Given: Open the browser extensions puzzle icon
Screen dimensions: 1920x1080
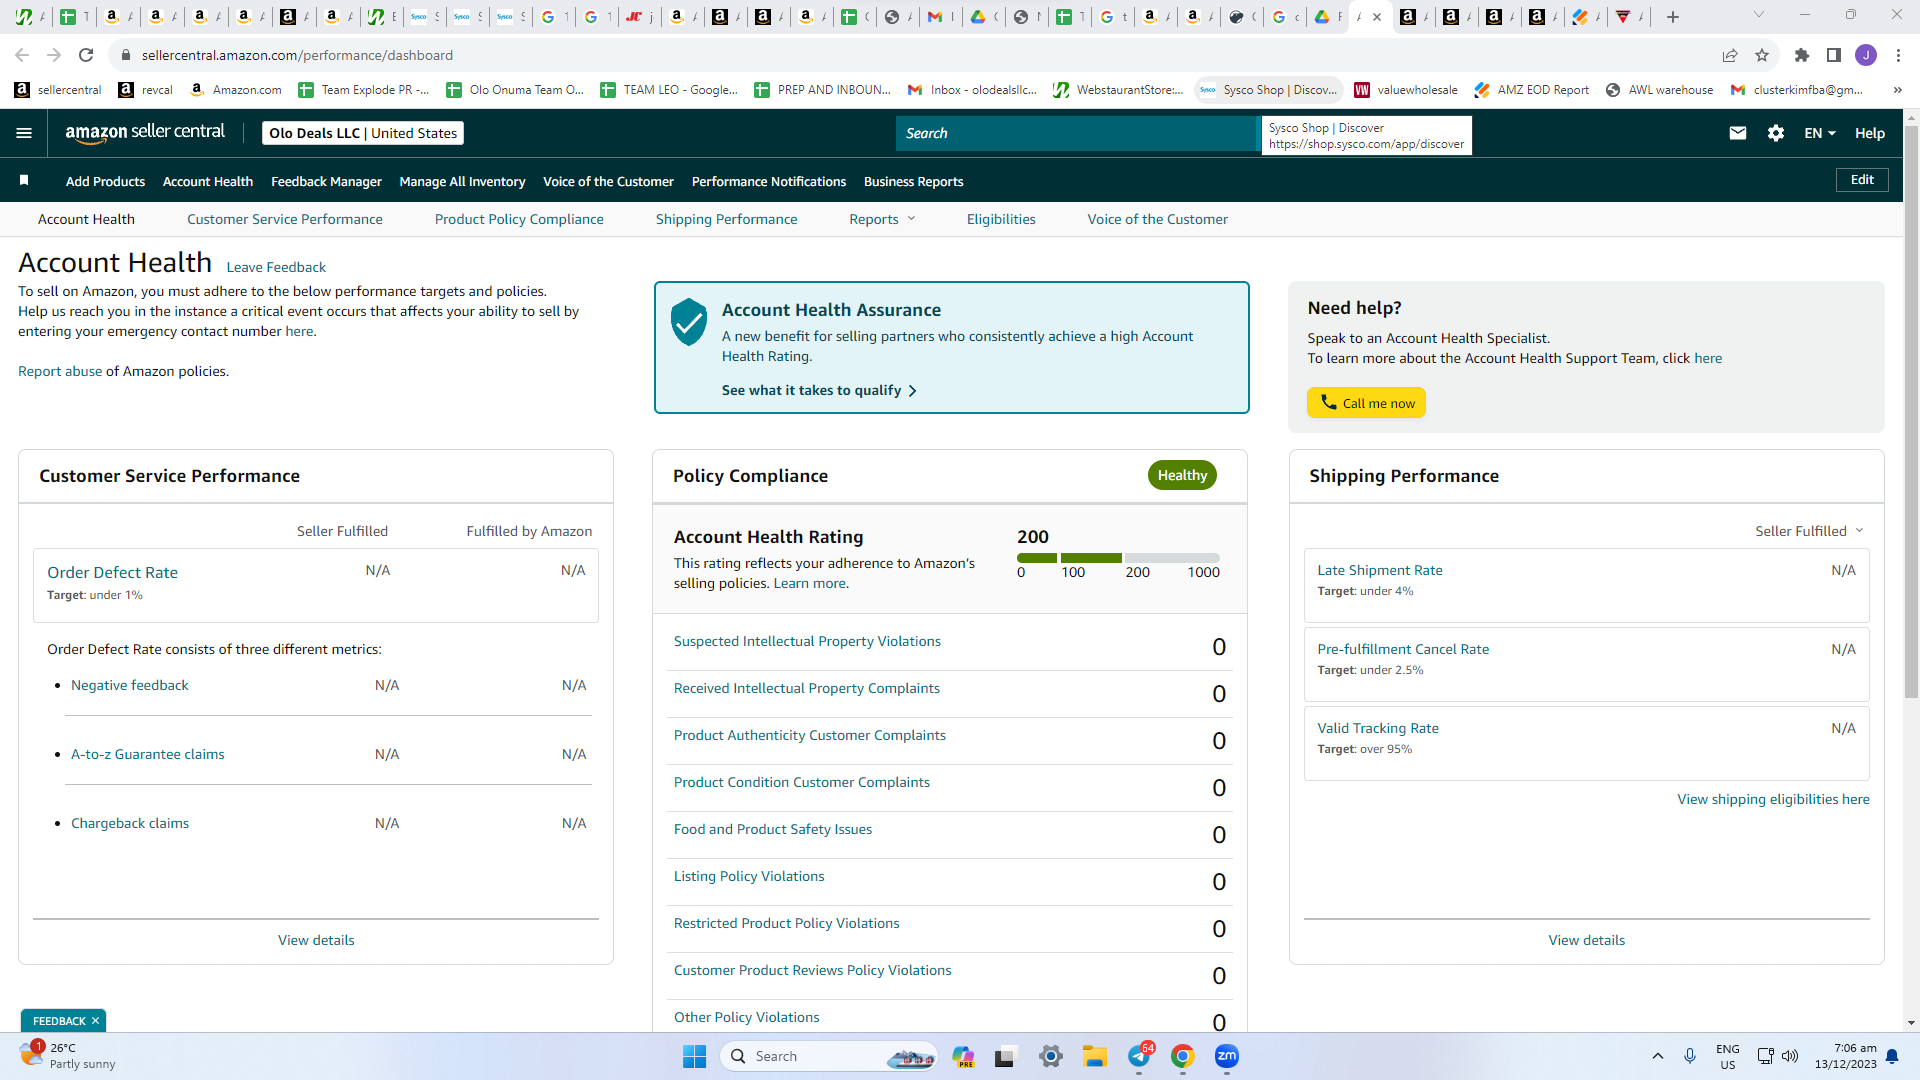Looking at the screenshot, I should [1802, 55].
